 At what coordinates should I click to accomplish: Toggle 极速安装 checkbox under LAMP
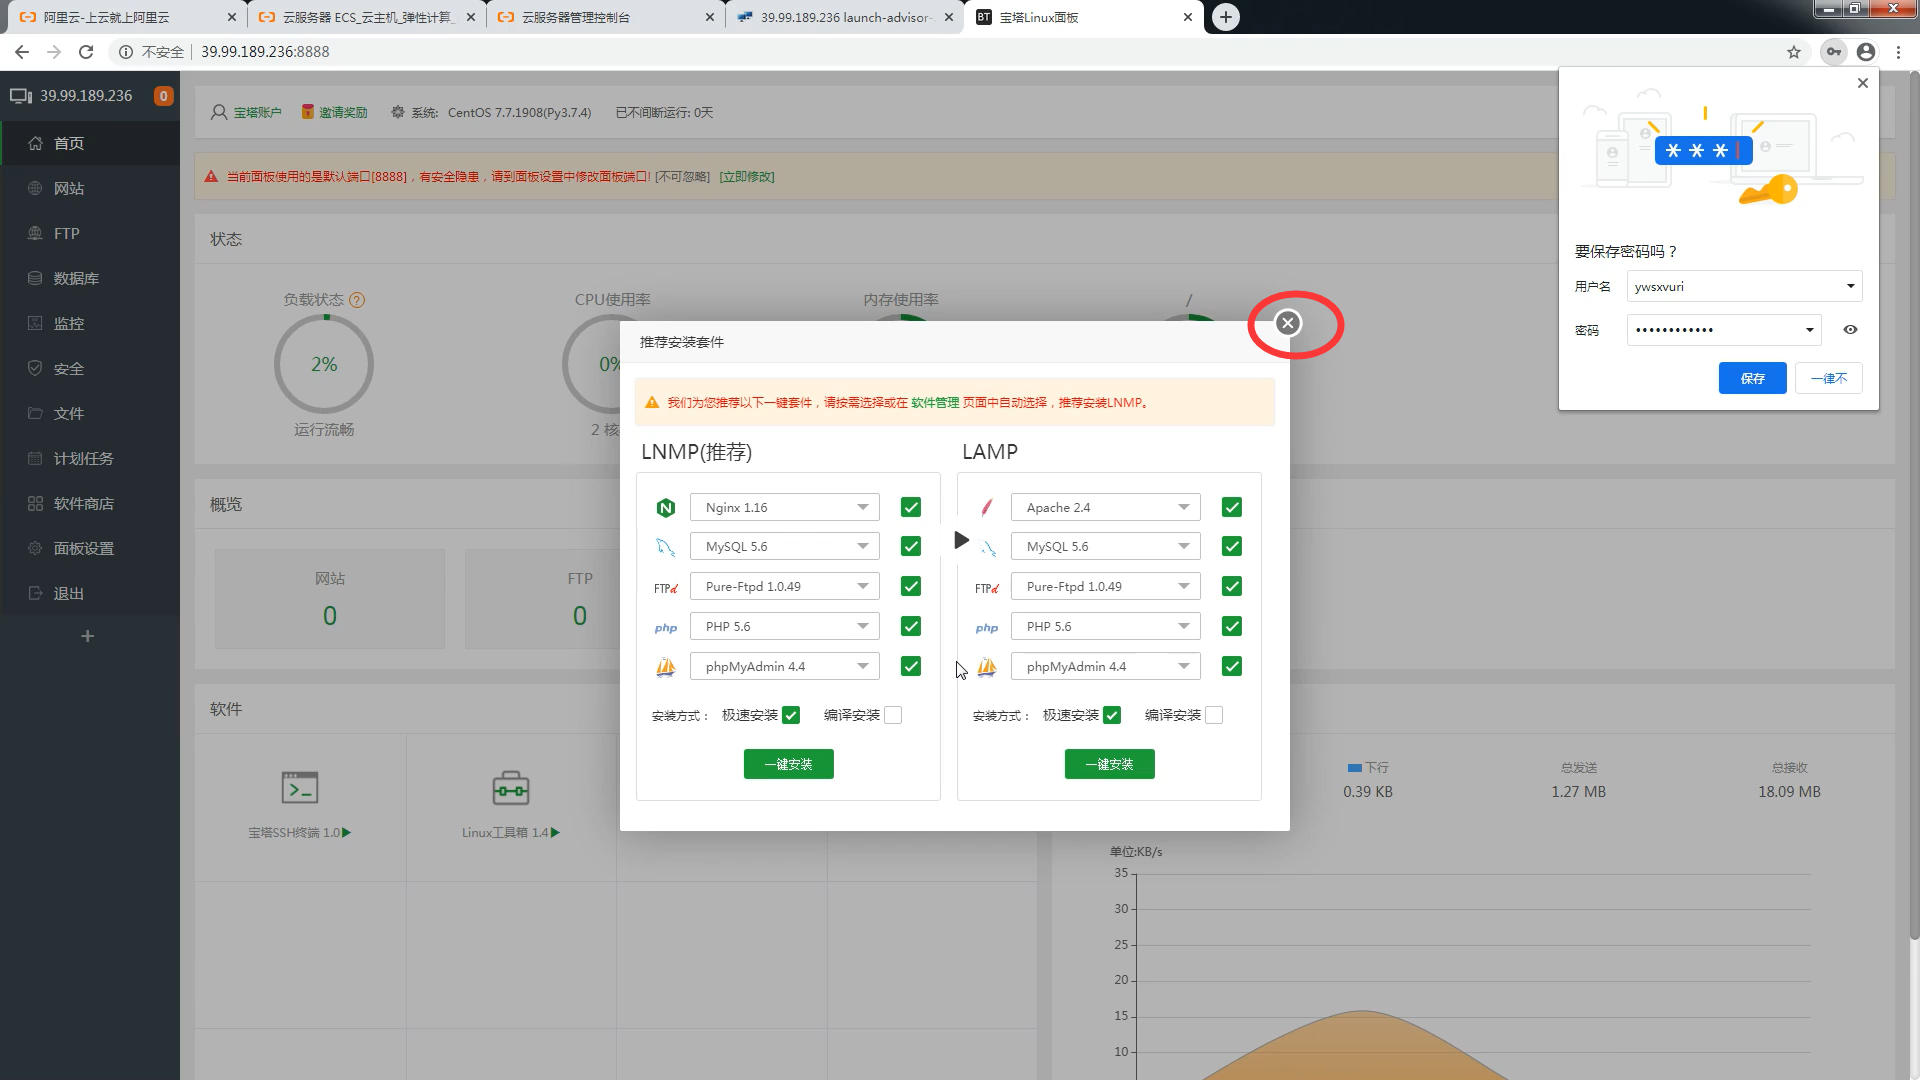1112,715
